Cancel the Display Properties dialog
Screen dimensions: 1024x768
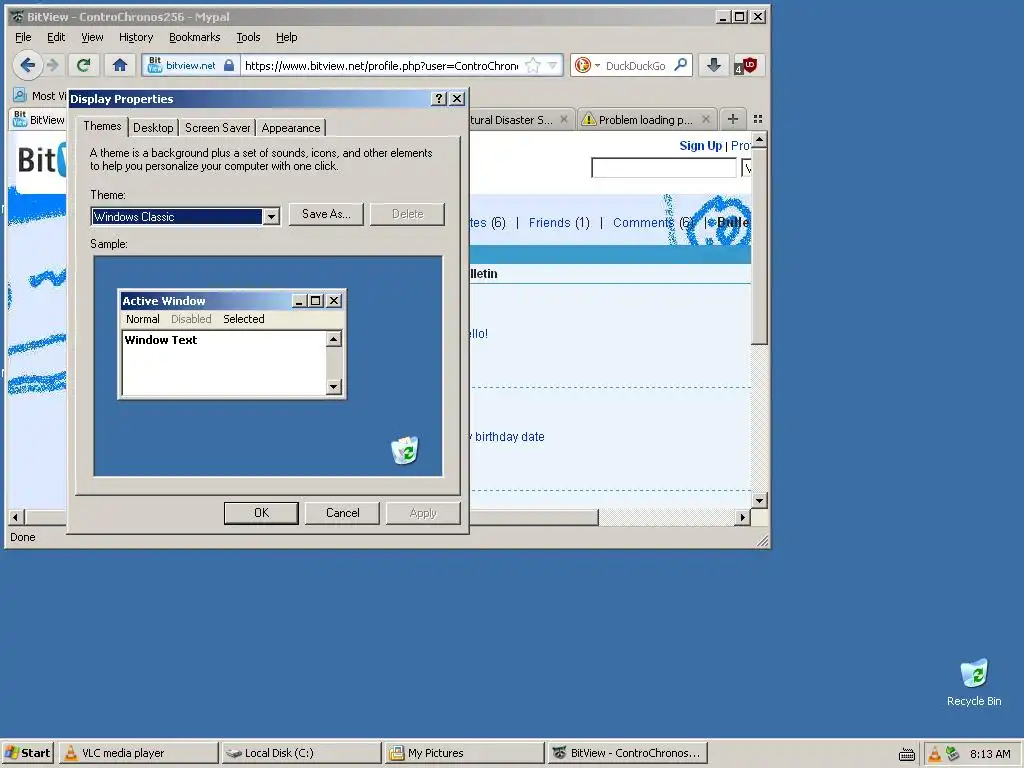tap(342, 513)
